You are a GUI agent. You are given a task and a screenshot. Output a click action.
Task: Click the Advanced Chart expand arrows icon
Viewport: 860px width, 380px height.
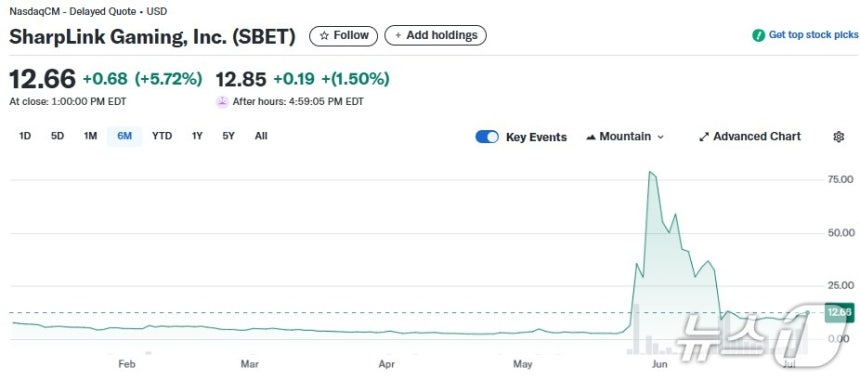(x=704, y=137)
